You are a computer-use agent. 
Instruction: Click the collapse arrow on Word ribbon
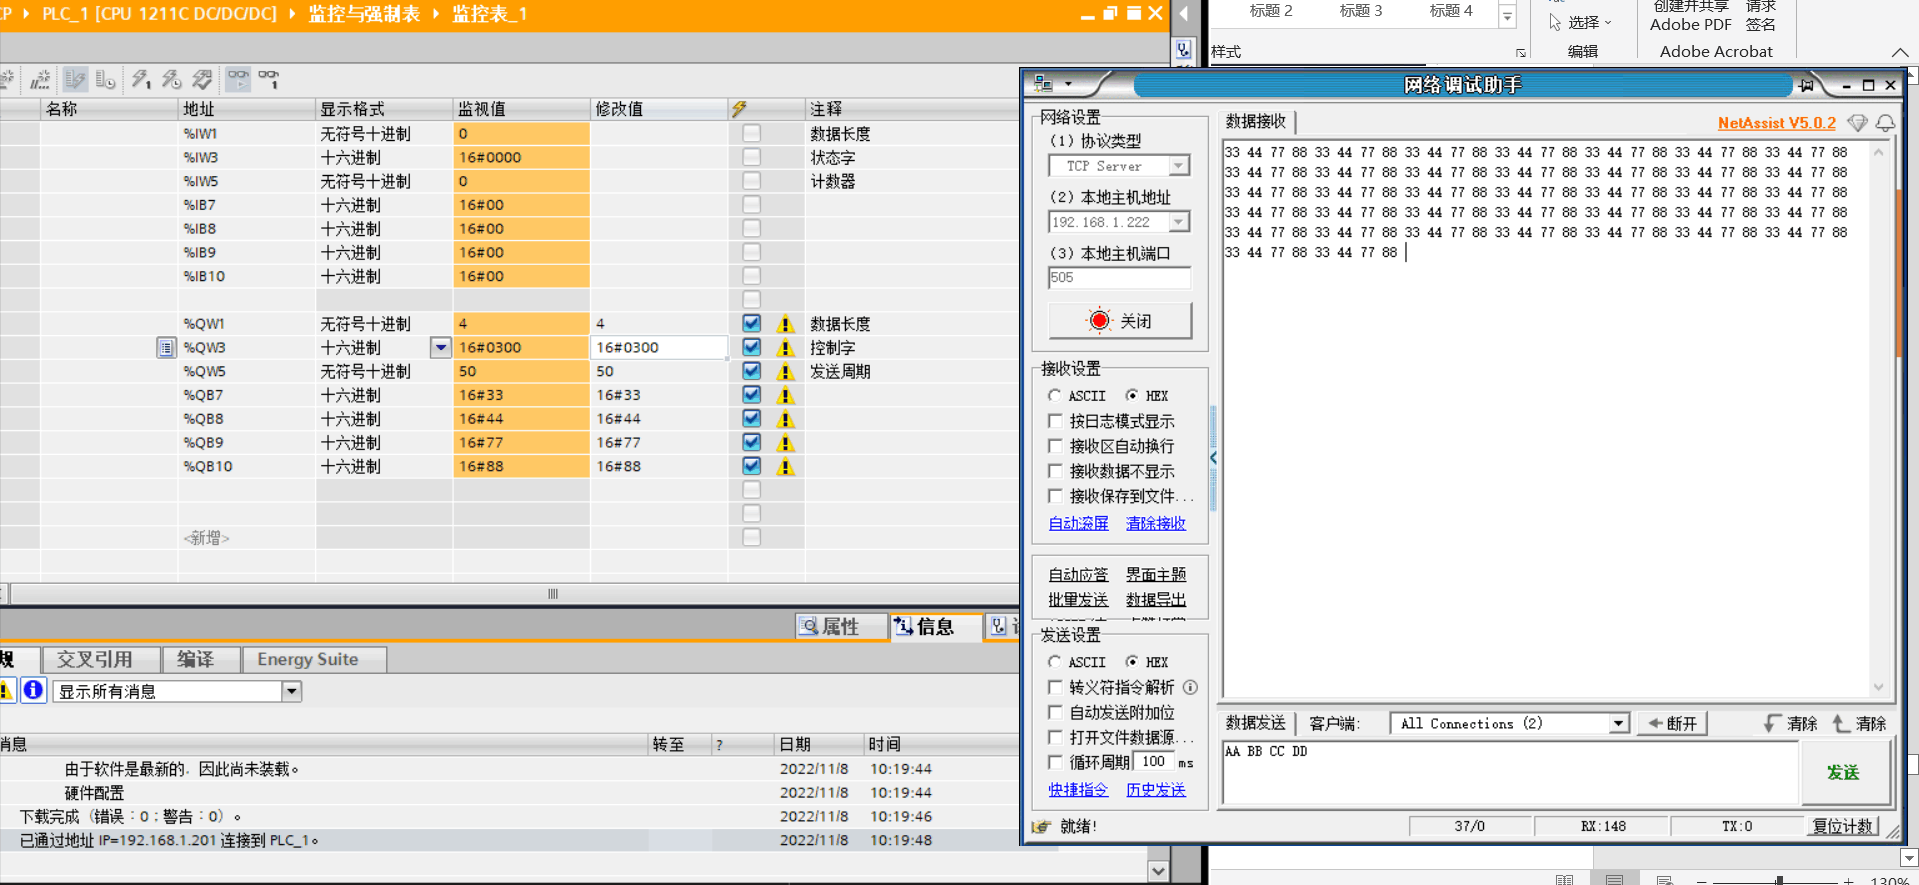pyautogui.click(x=1899, y=52)
